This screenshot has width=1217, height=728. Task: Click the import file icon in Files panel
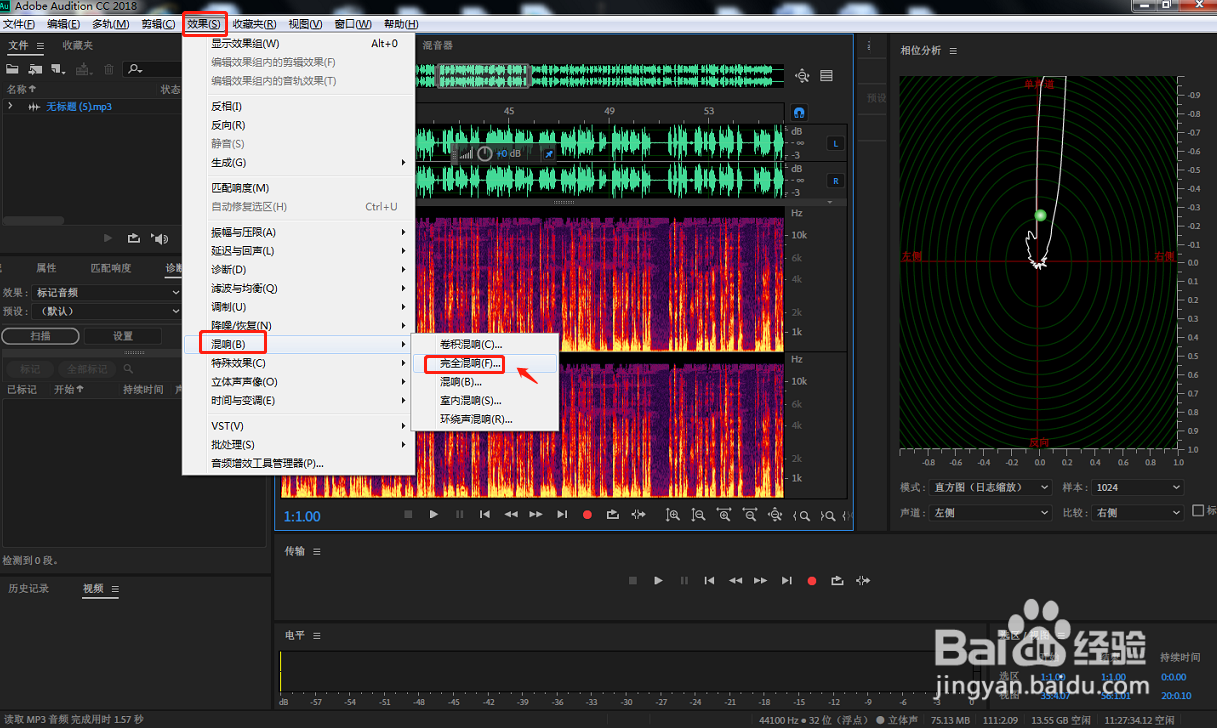(35, 69)
